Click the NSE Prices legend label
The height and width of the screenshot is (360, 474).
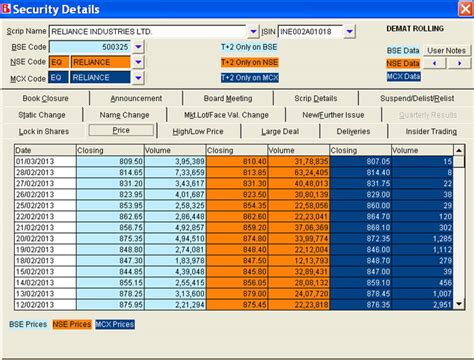72,324
